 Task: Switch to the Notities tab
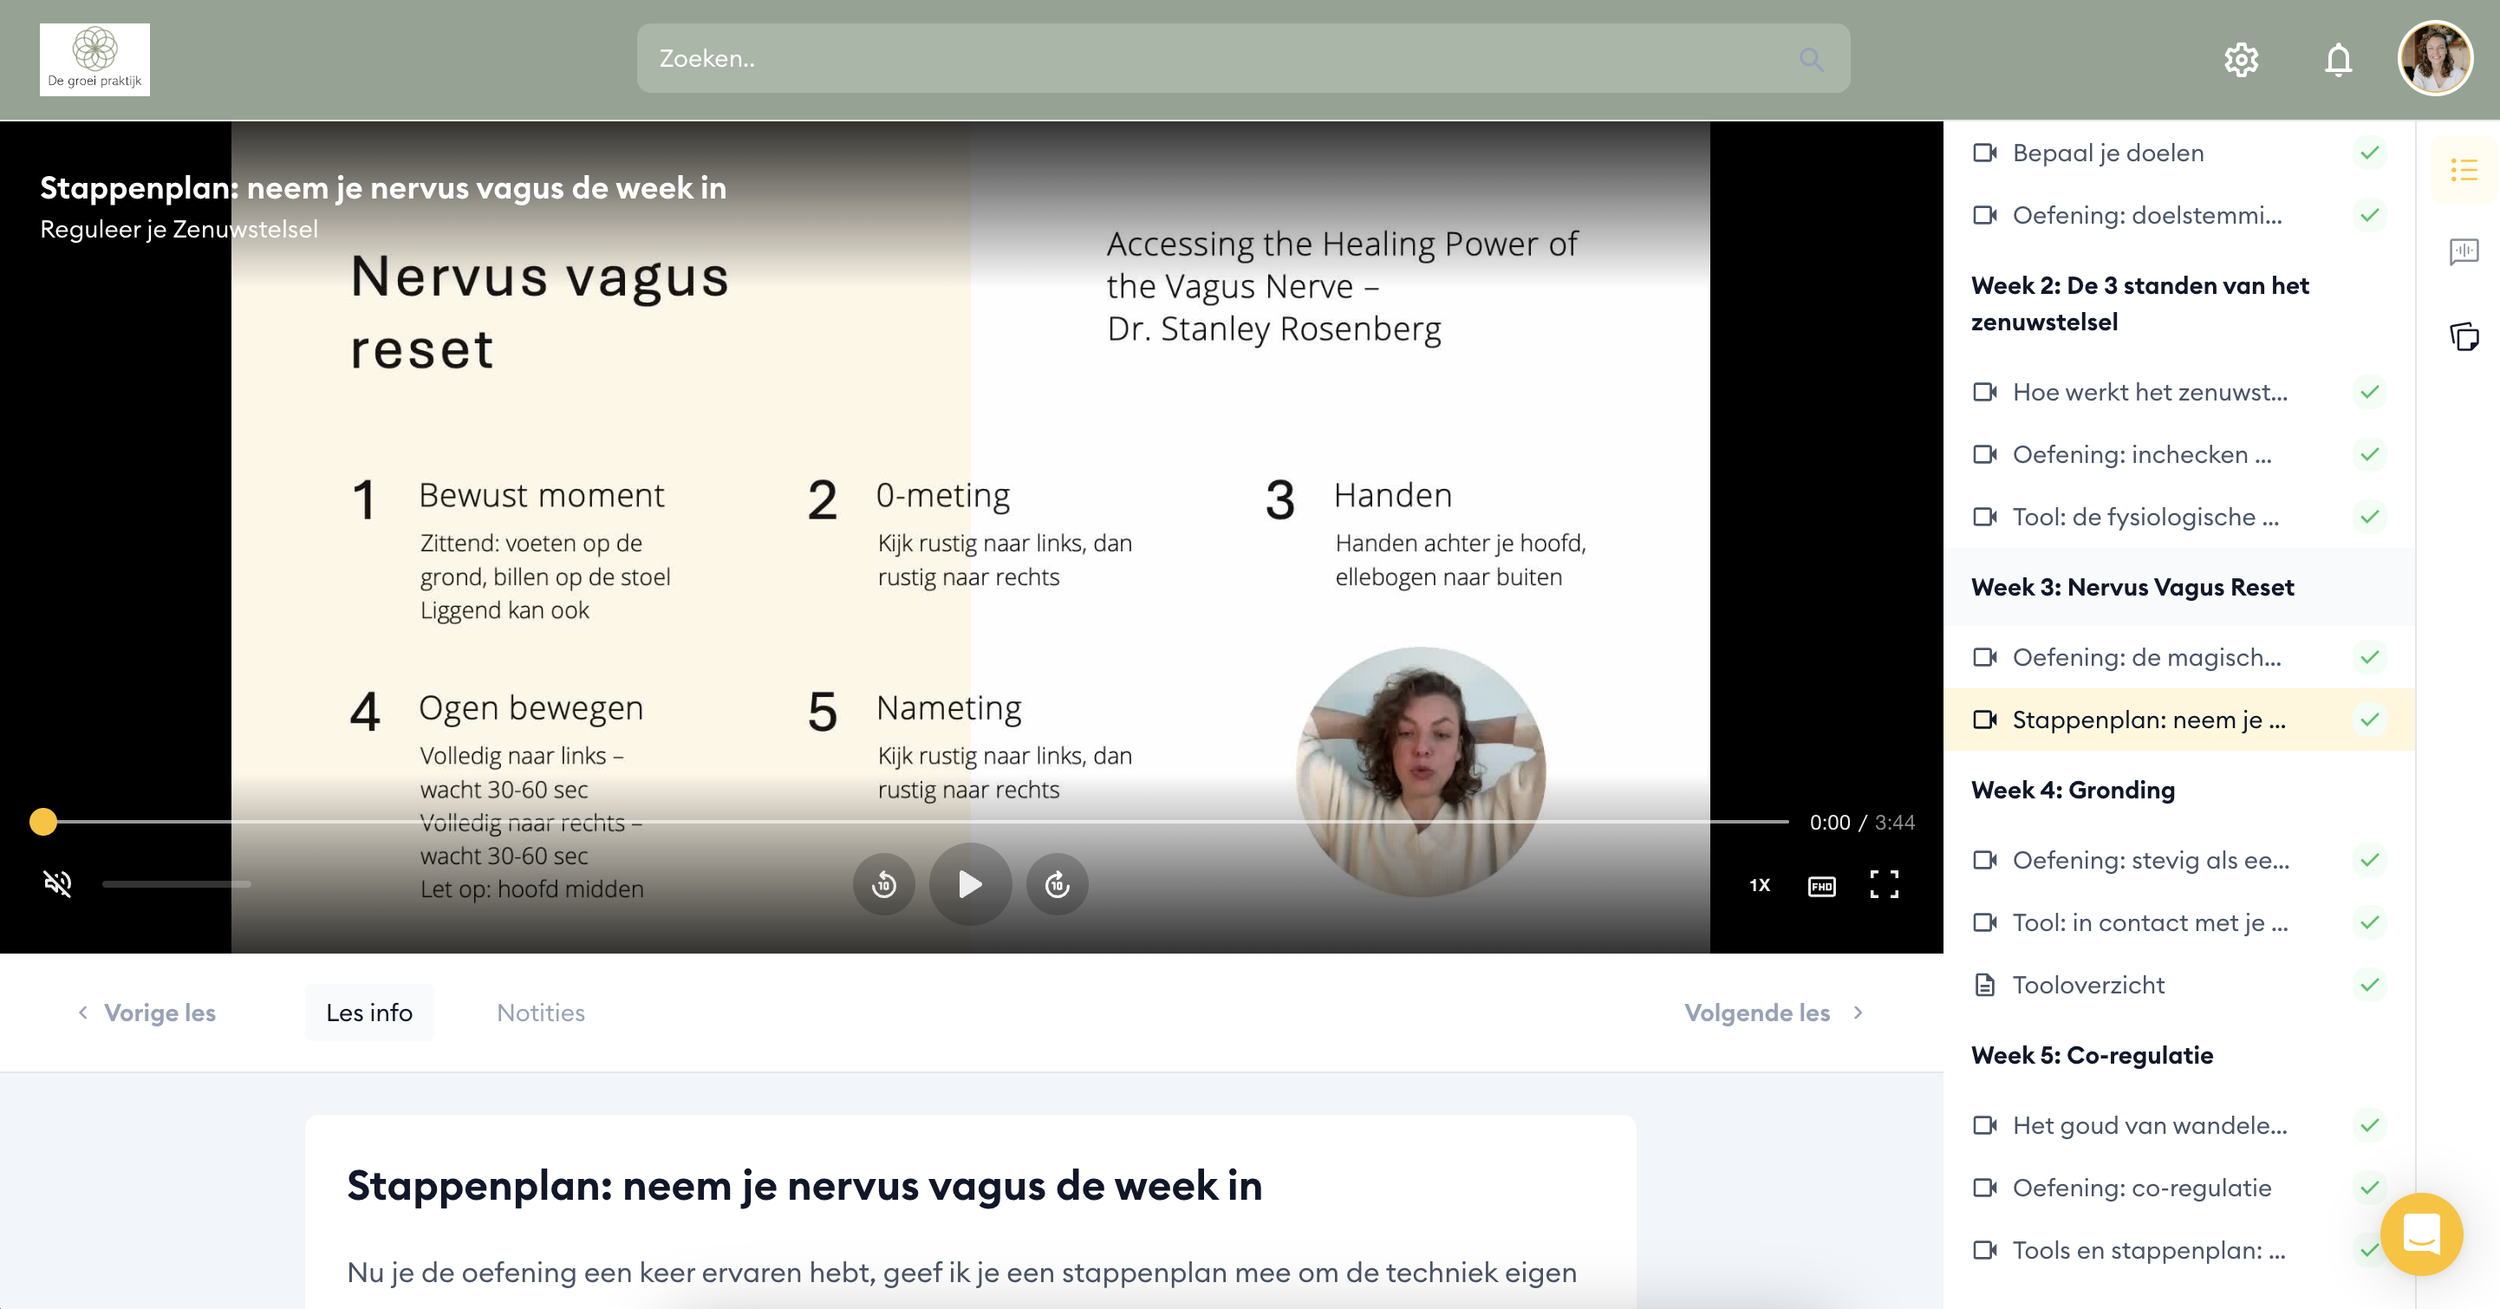point(540,1013)
